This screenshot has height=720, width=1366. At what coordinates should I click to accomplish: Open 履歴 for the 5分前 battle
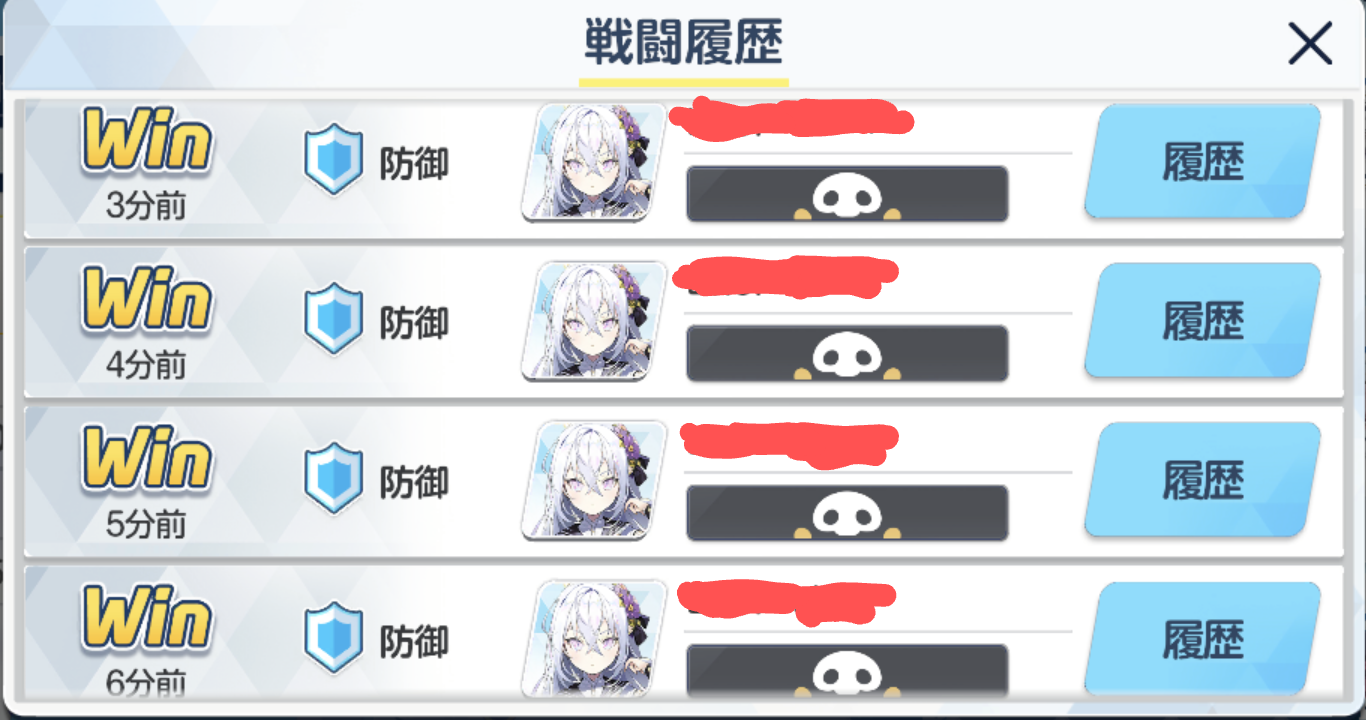(x=1203, y=481)
